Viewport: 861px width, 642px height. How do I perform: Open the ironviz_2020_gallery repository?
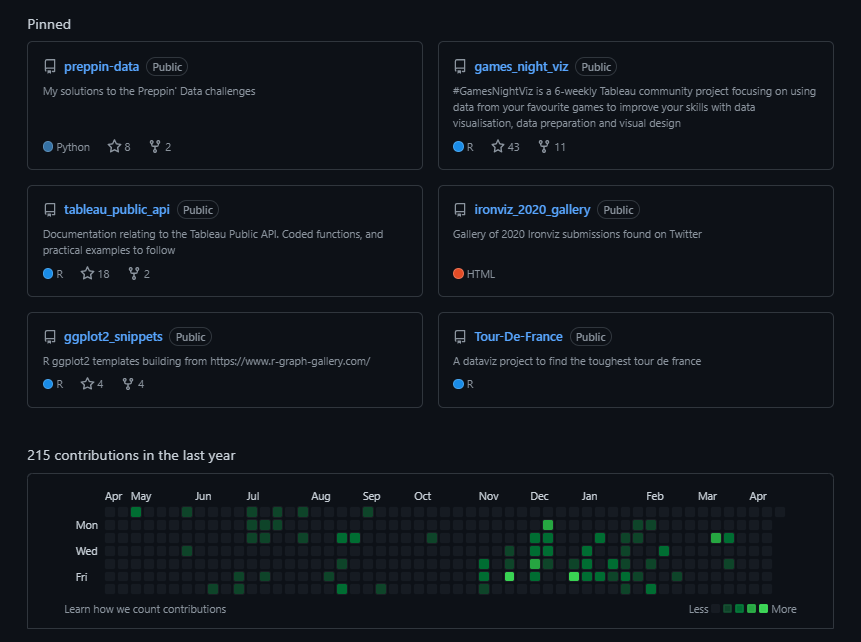tap(532, 210)
